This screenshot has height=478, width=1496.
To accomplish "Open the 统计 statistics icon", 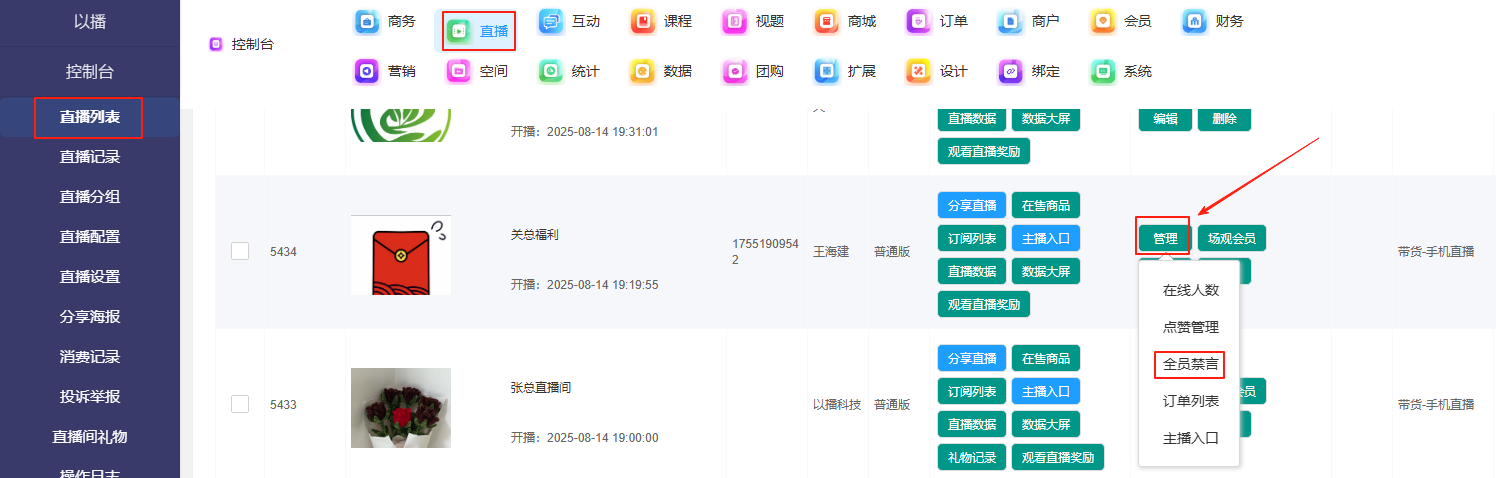I will [x=551, y=72].
